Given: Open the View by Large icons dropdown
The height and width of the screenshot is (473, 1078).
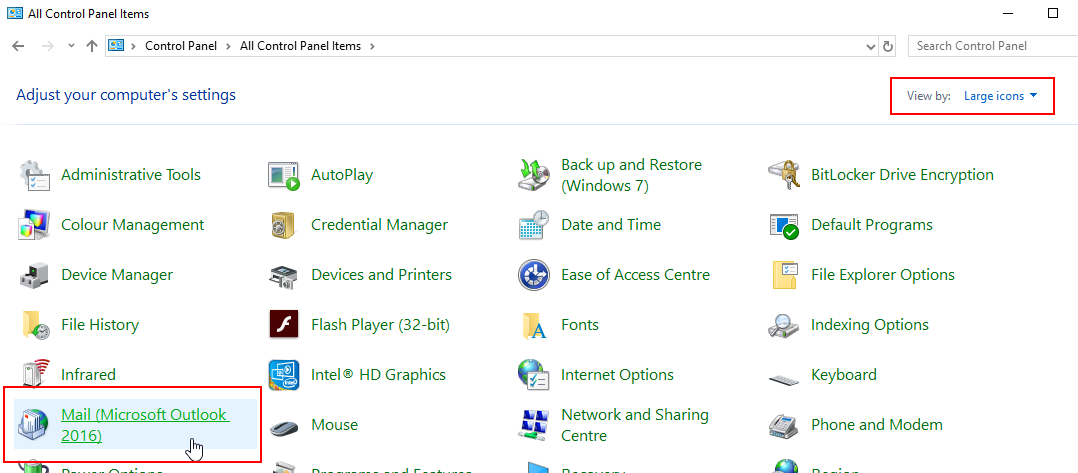Looking at the screenshot, I should click(x=1000, y=96).
